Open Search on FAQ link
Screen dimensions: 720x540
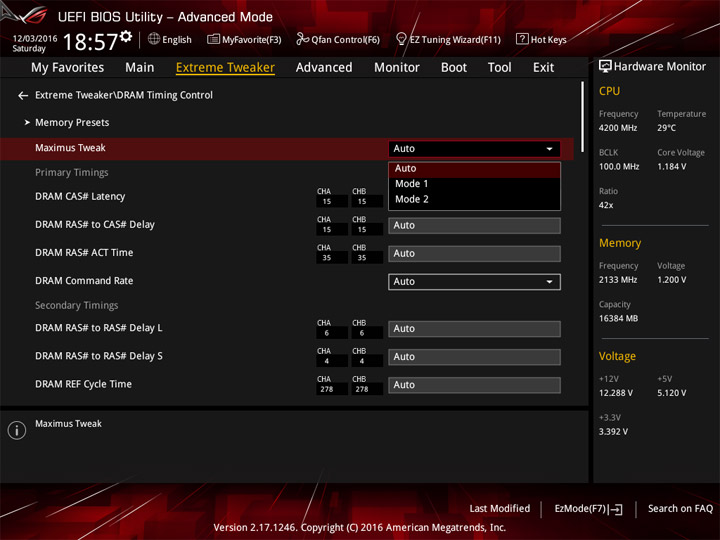(x=680, y=508)
